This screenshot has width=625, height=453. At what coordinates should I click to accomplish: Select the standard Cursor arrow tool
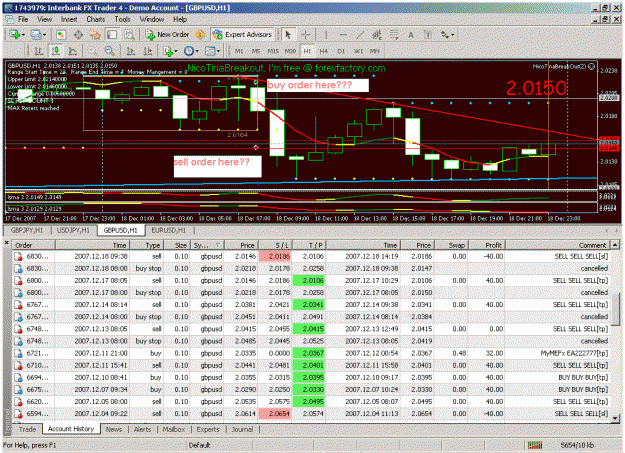coord(288,35)
